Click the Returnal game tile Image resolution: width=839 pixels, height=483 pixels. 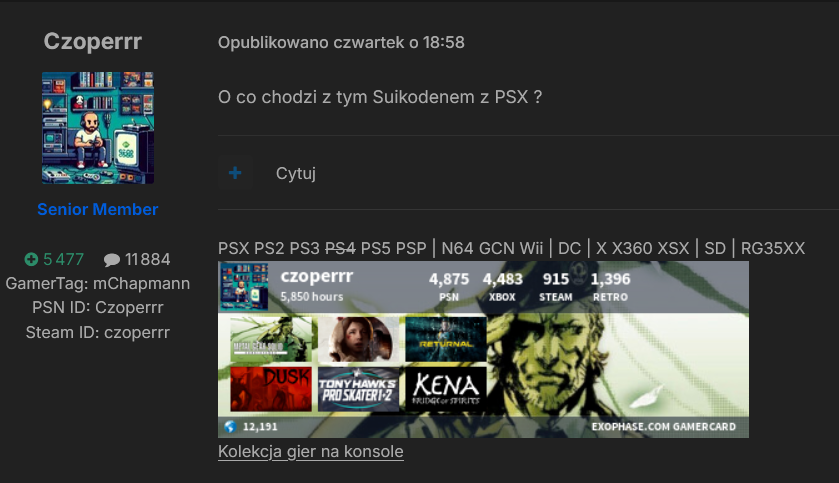click(x=446, y=340)
